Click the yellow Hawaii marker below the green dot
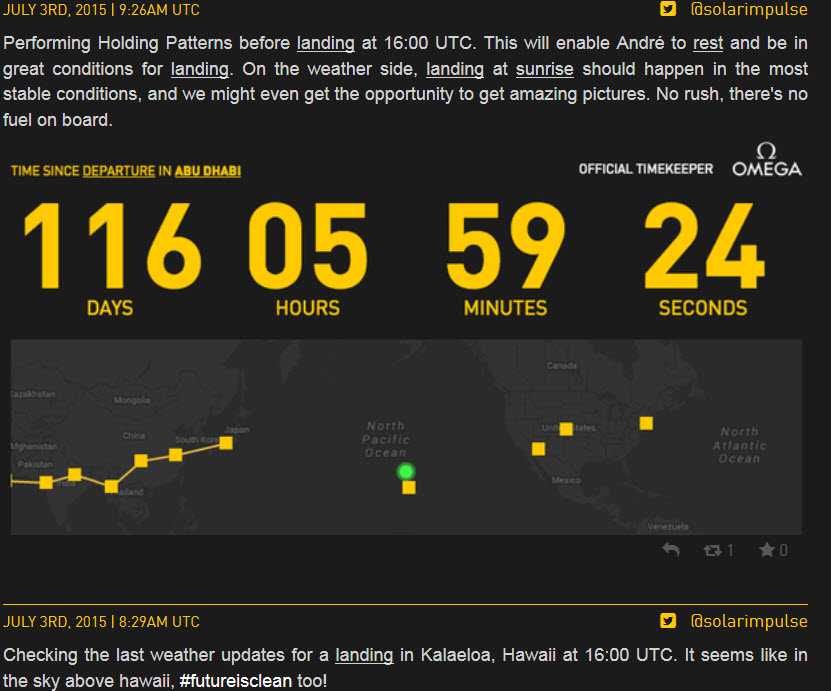 point(409,487)
